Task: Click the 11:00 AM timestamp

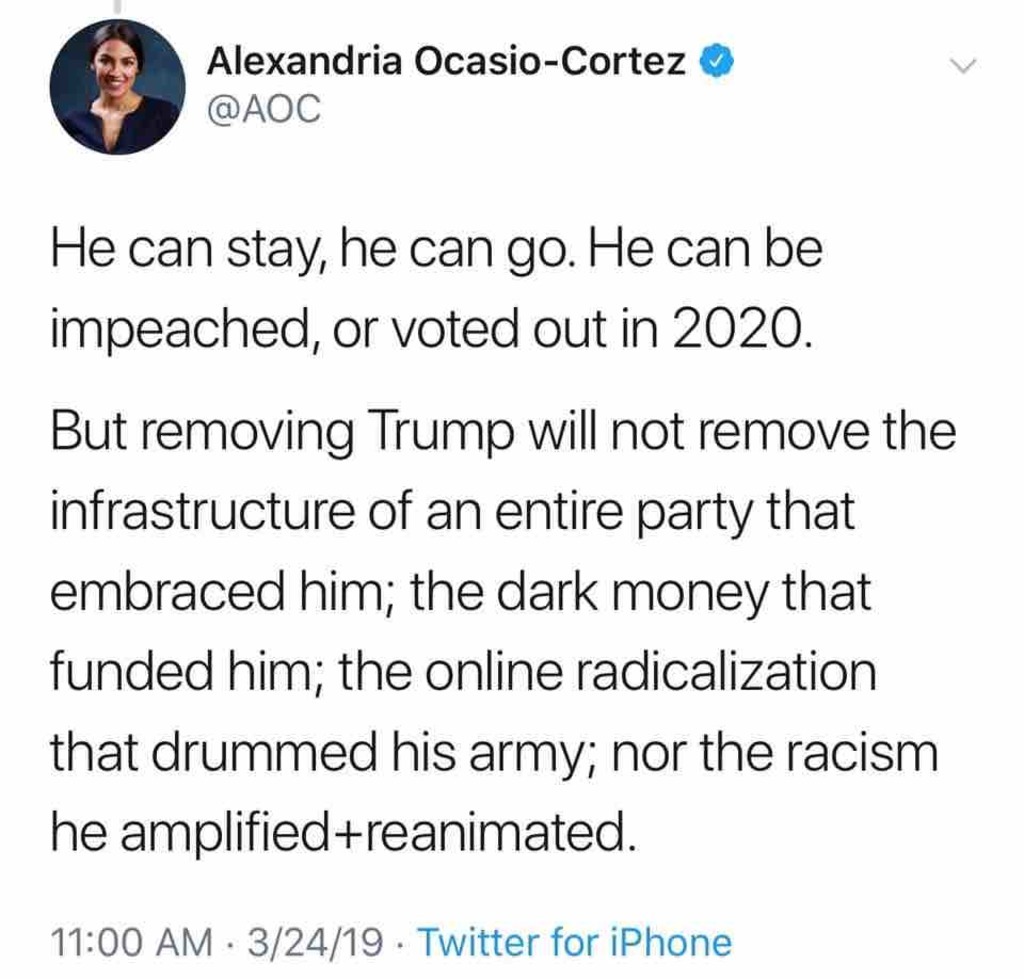Action: [132, 941]
